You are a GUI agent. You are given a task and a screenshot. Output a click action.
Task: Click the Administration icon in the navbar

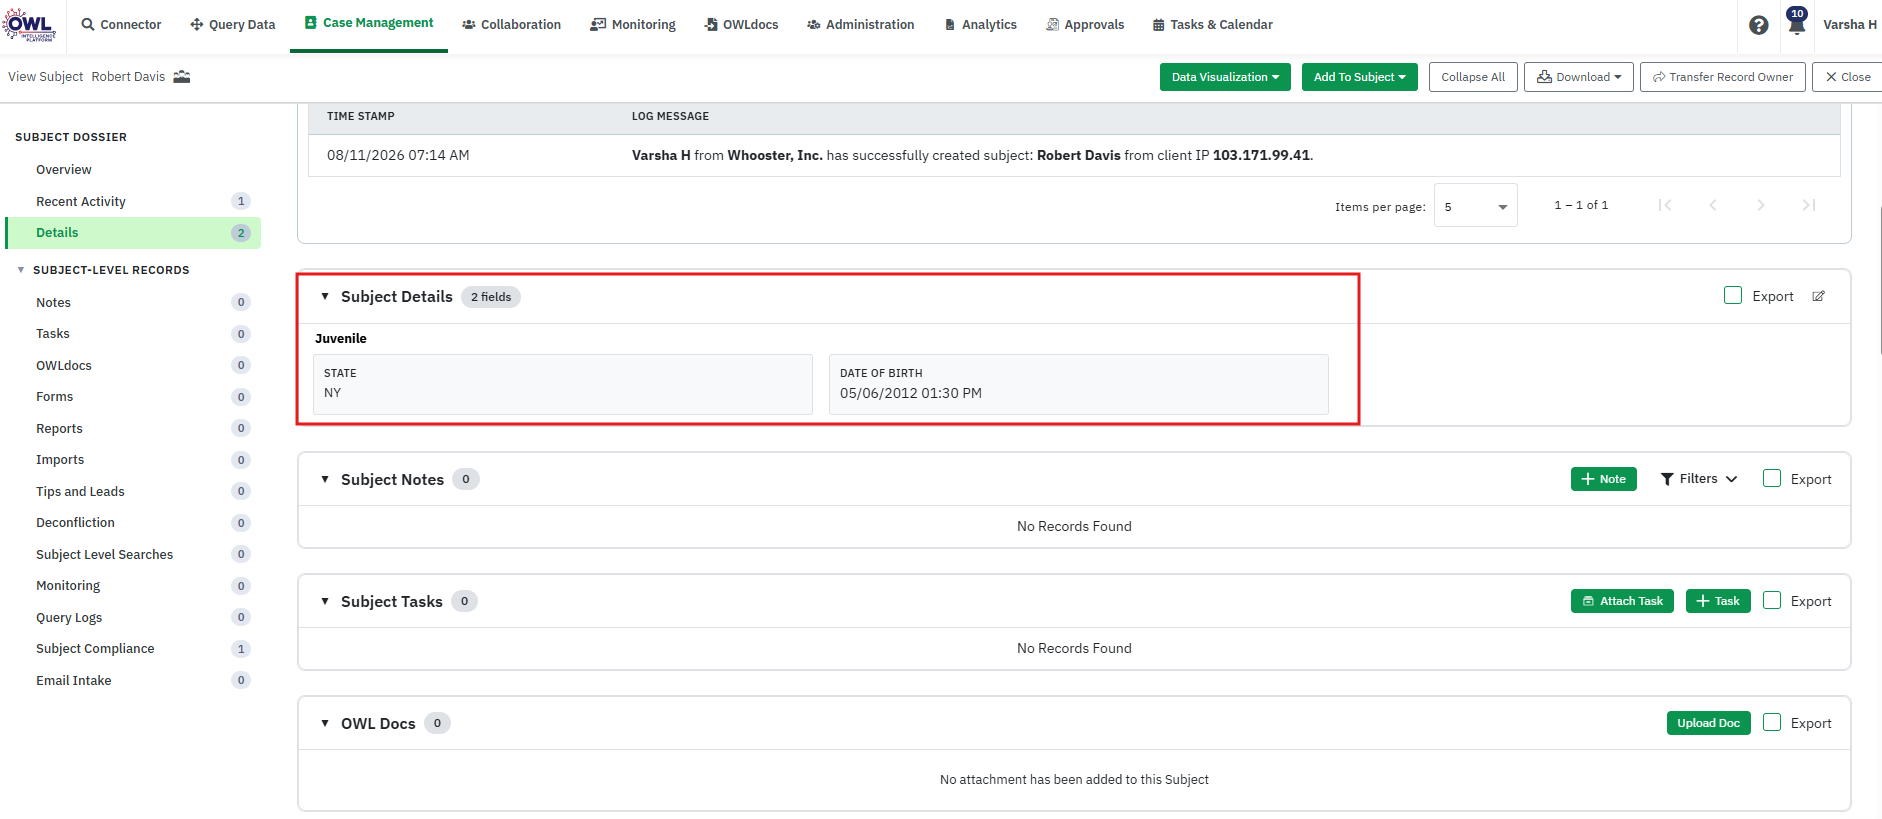pos(814,24)
